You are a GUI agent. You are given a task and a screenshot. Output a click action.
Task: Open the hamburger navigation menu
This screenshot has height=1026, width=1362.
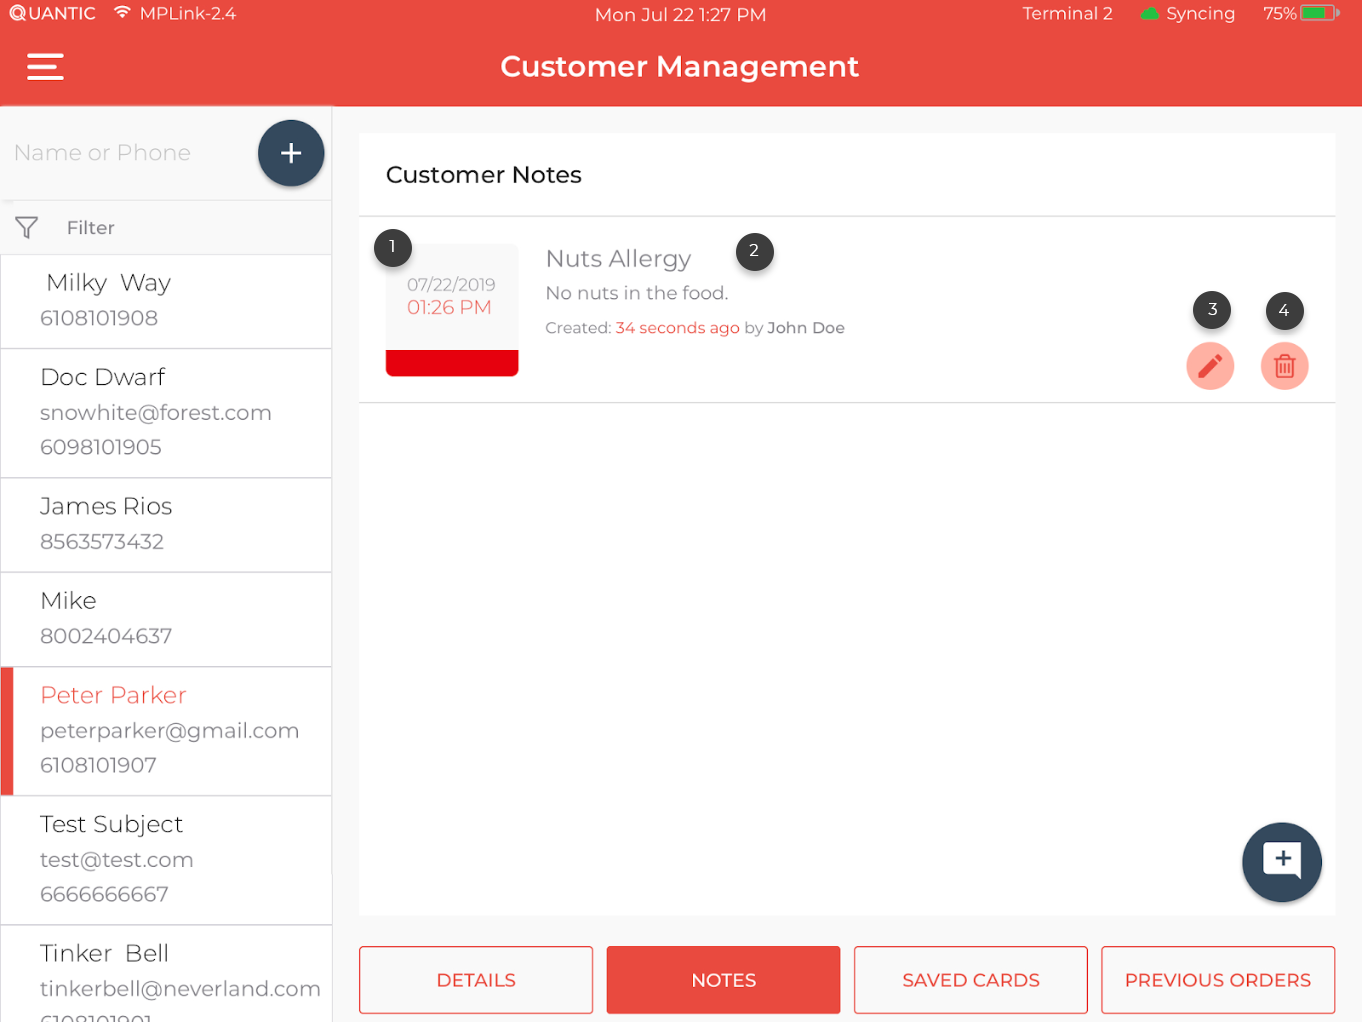[45, 67]
